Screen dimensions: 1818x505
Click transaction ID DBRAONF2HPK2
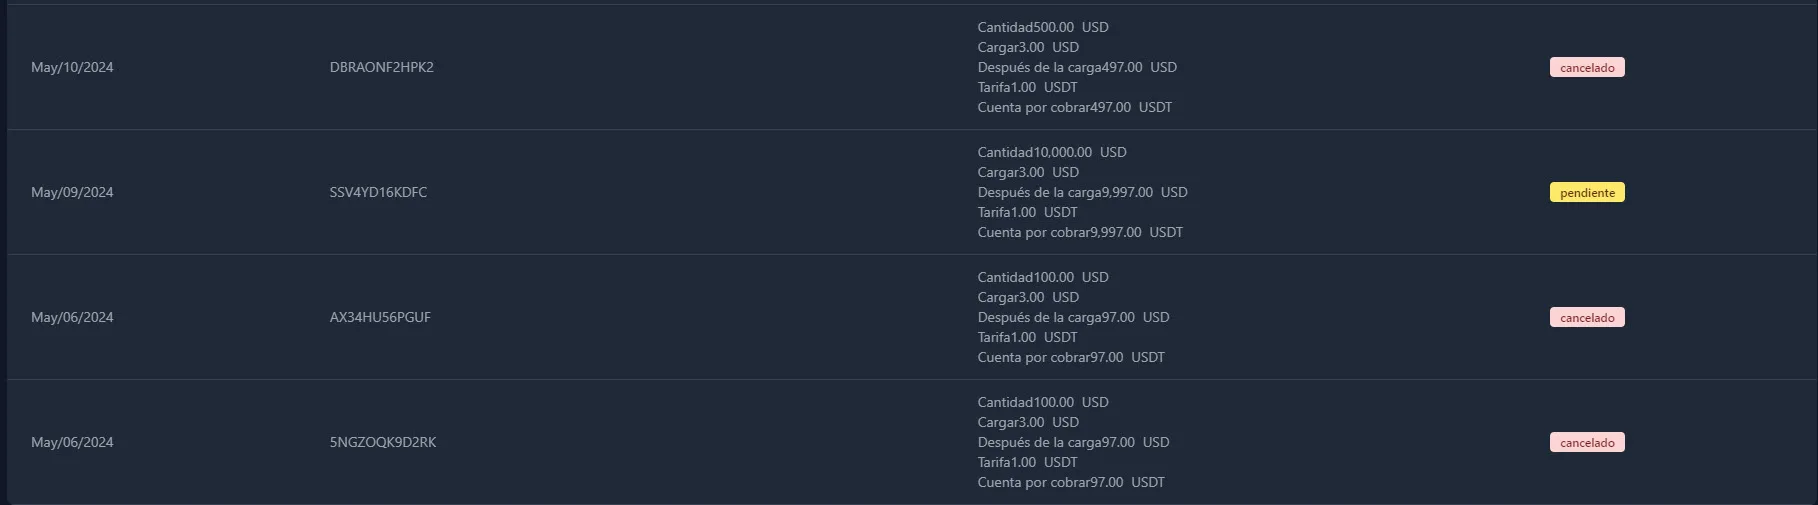[x=381, y=67]
